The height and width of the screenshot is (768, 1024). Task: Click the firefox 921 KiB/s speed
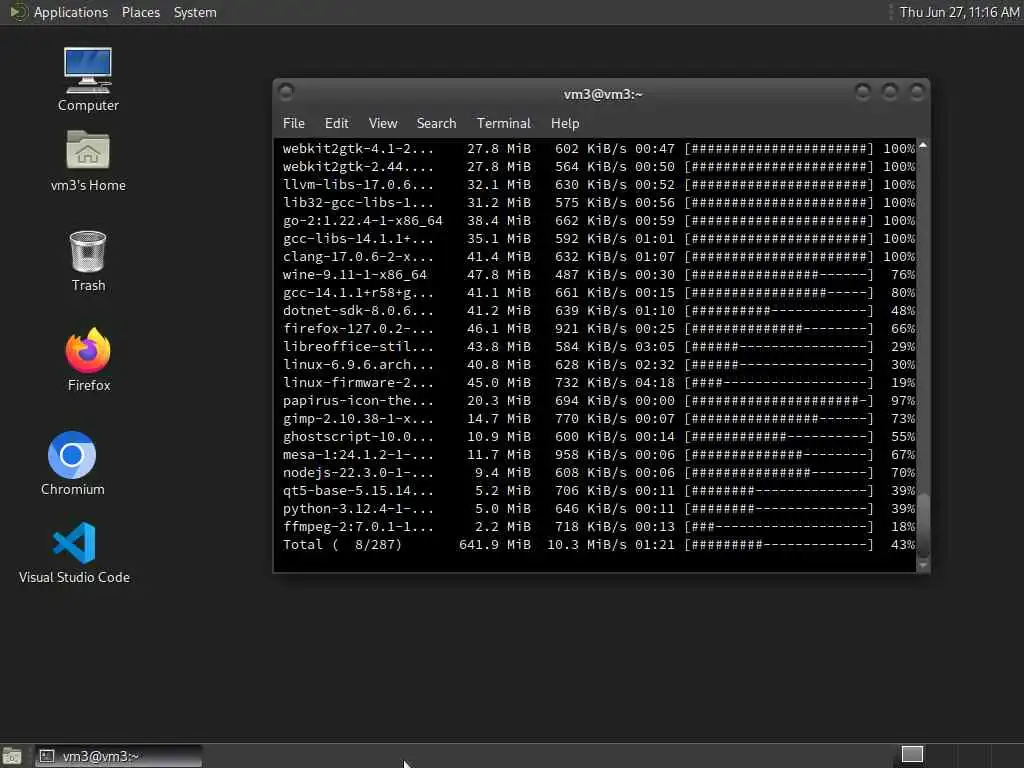click(590, 328)
